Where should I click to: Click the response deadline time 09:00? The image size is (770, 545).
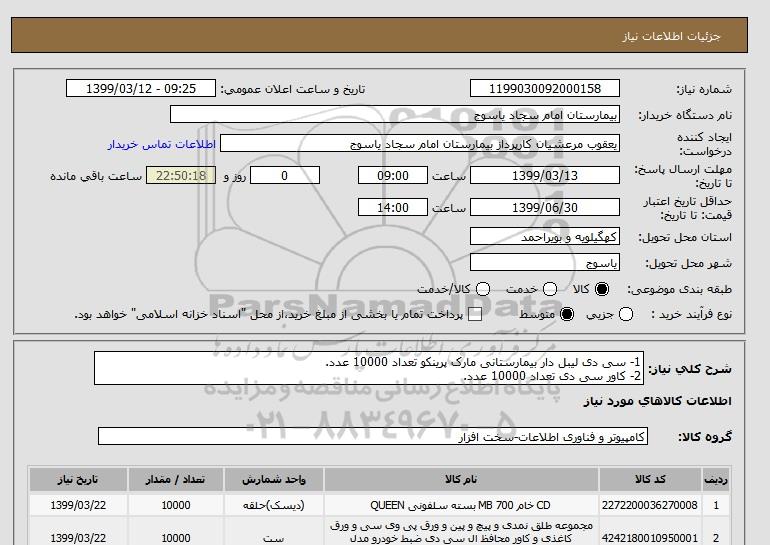click(x=393, y=175)
